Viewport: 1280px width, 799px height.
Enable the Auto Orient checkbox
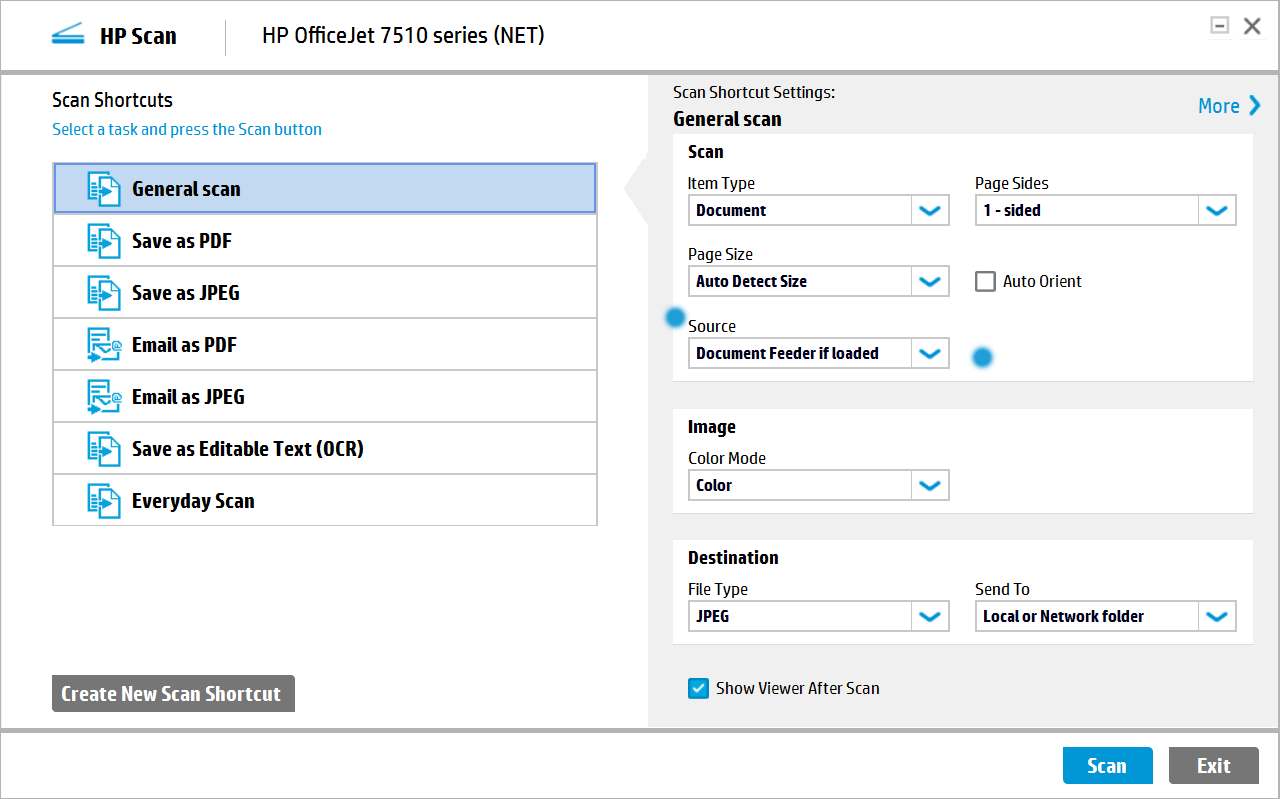point(985,281)
